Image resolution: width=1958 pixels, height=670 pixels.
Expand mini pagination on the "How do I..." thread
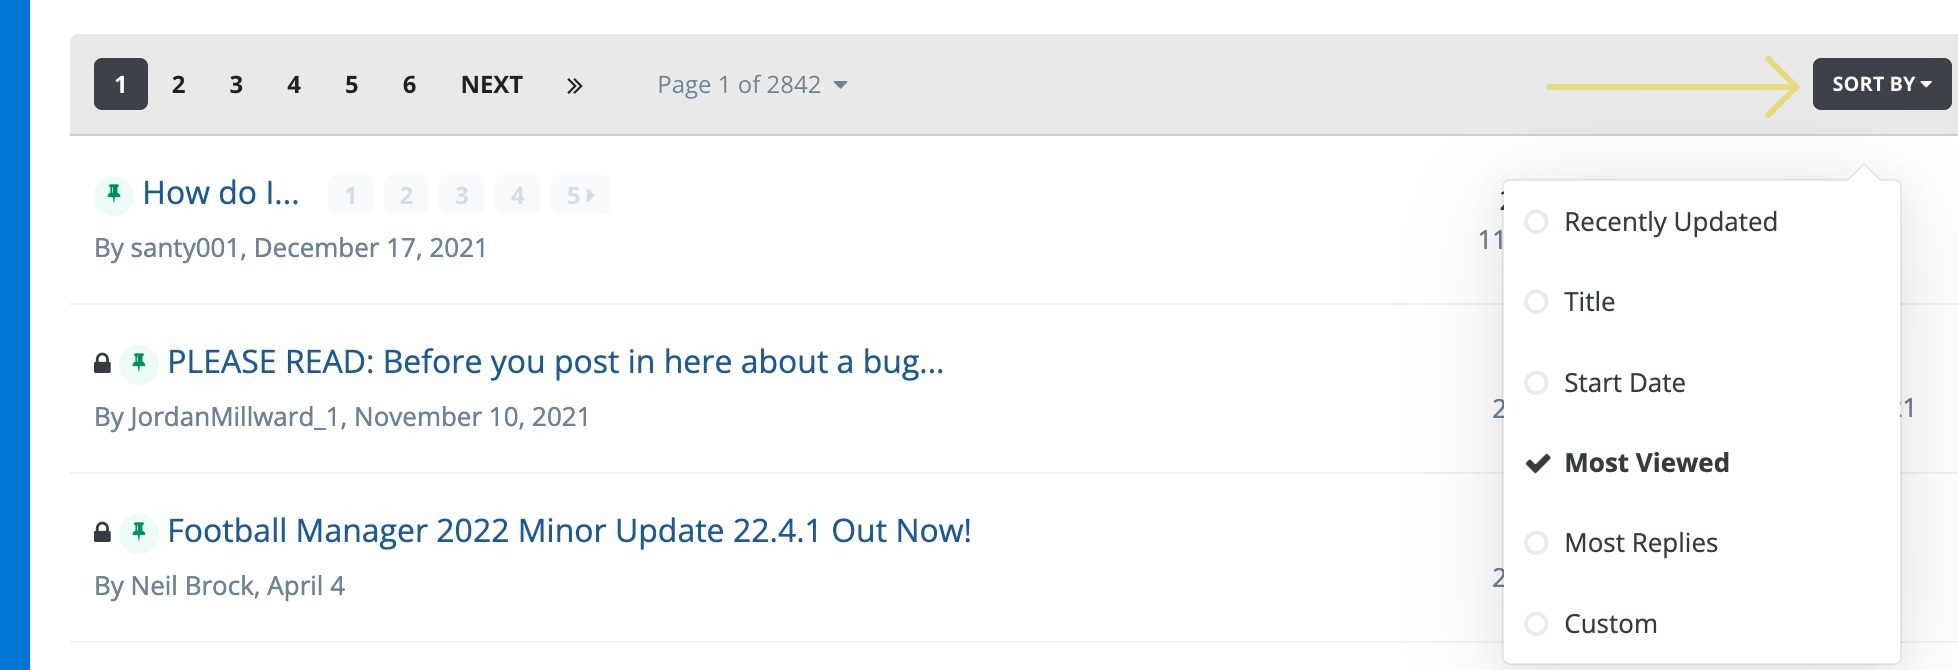point(580,195)
